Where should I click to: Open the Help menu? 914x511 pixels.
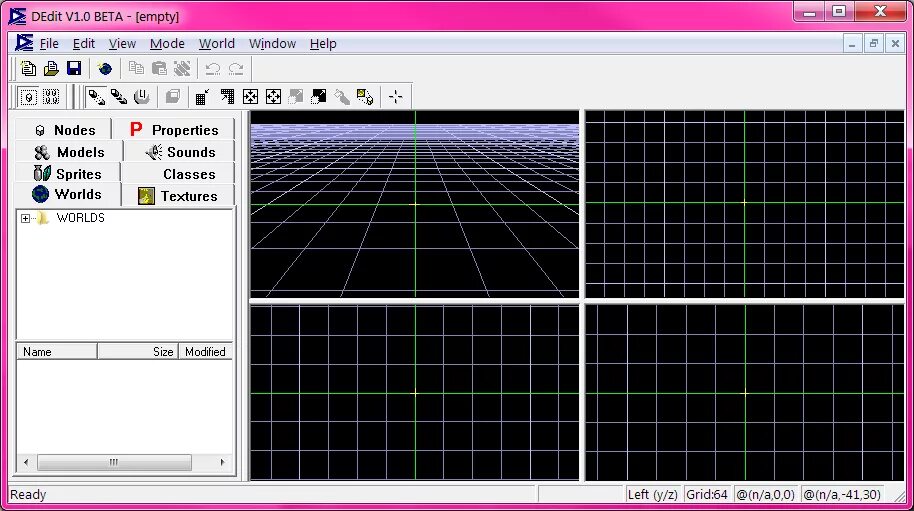click(x=323, y=44)
